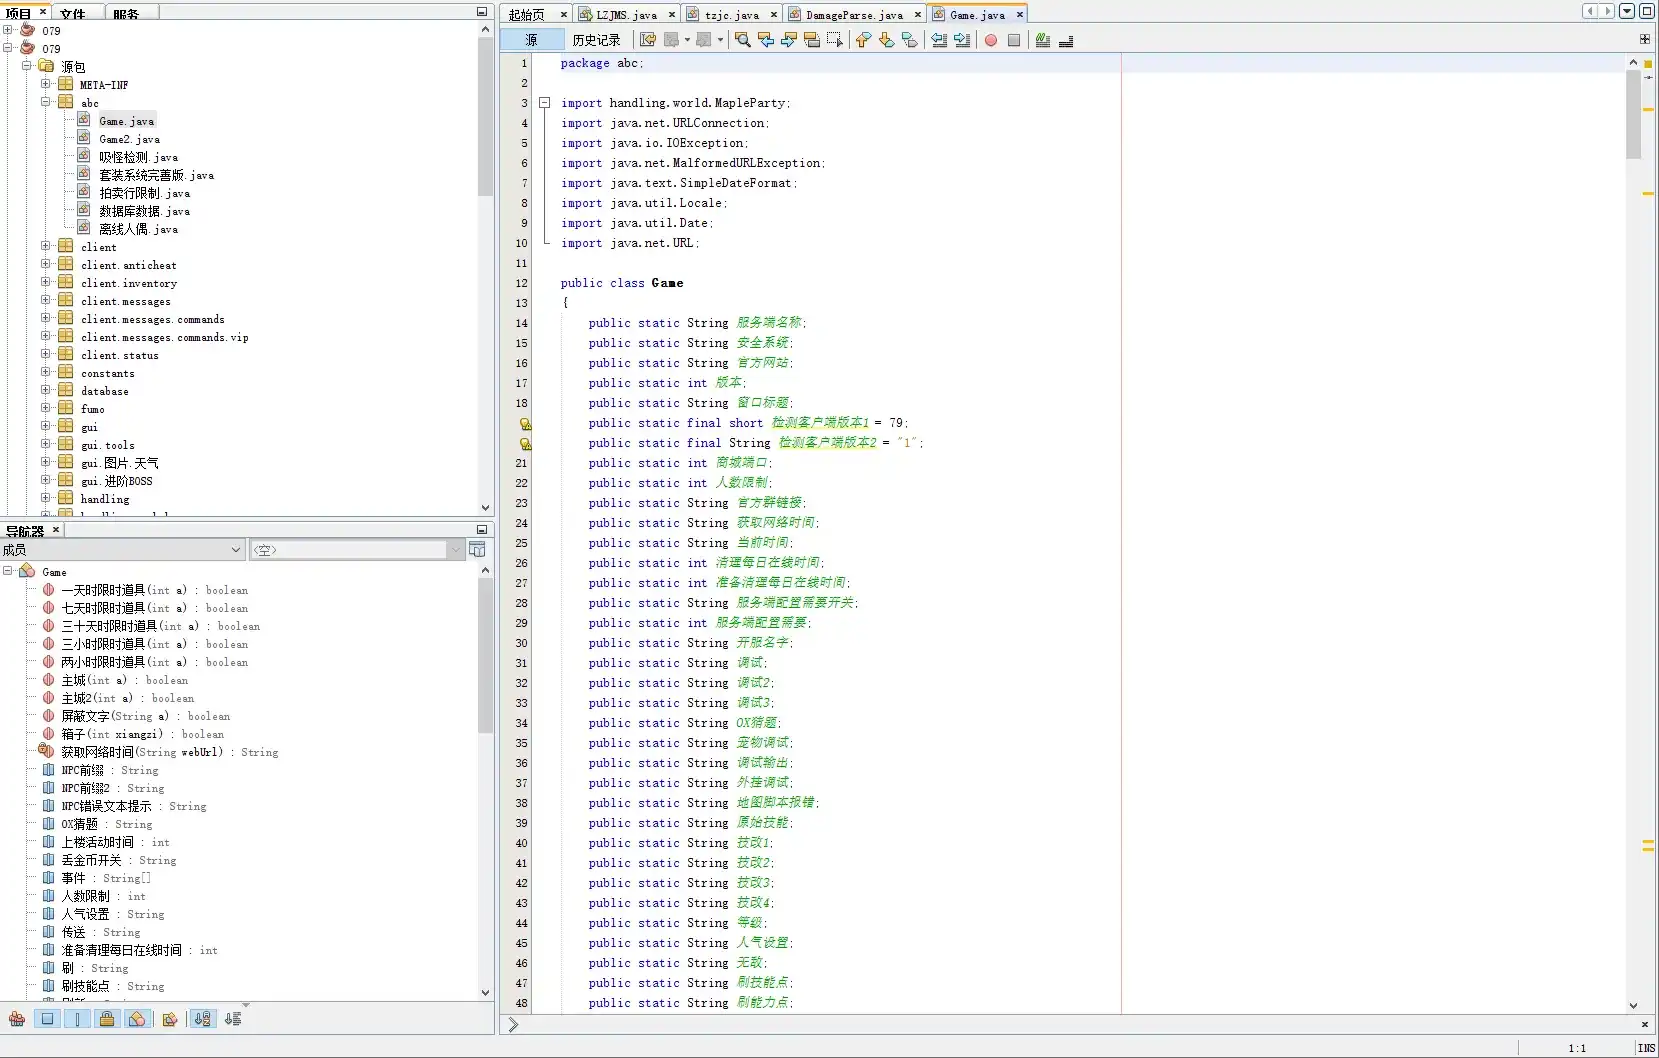Screen dimensions: 1659x1058
Task: Click the Previous Bookmark up-arrow icon
Action: coord(863,40)
